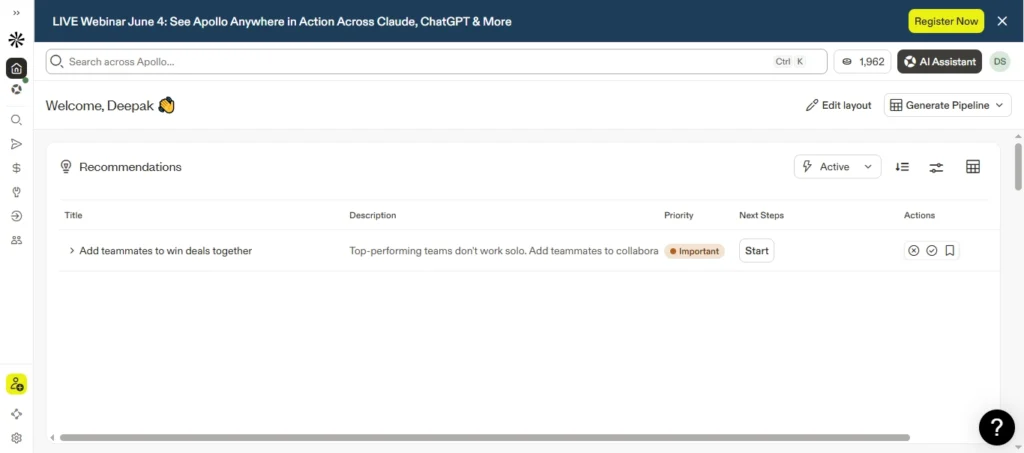Click the Priority column header
The image size is (1024, 453).
click(679, 215)
